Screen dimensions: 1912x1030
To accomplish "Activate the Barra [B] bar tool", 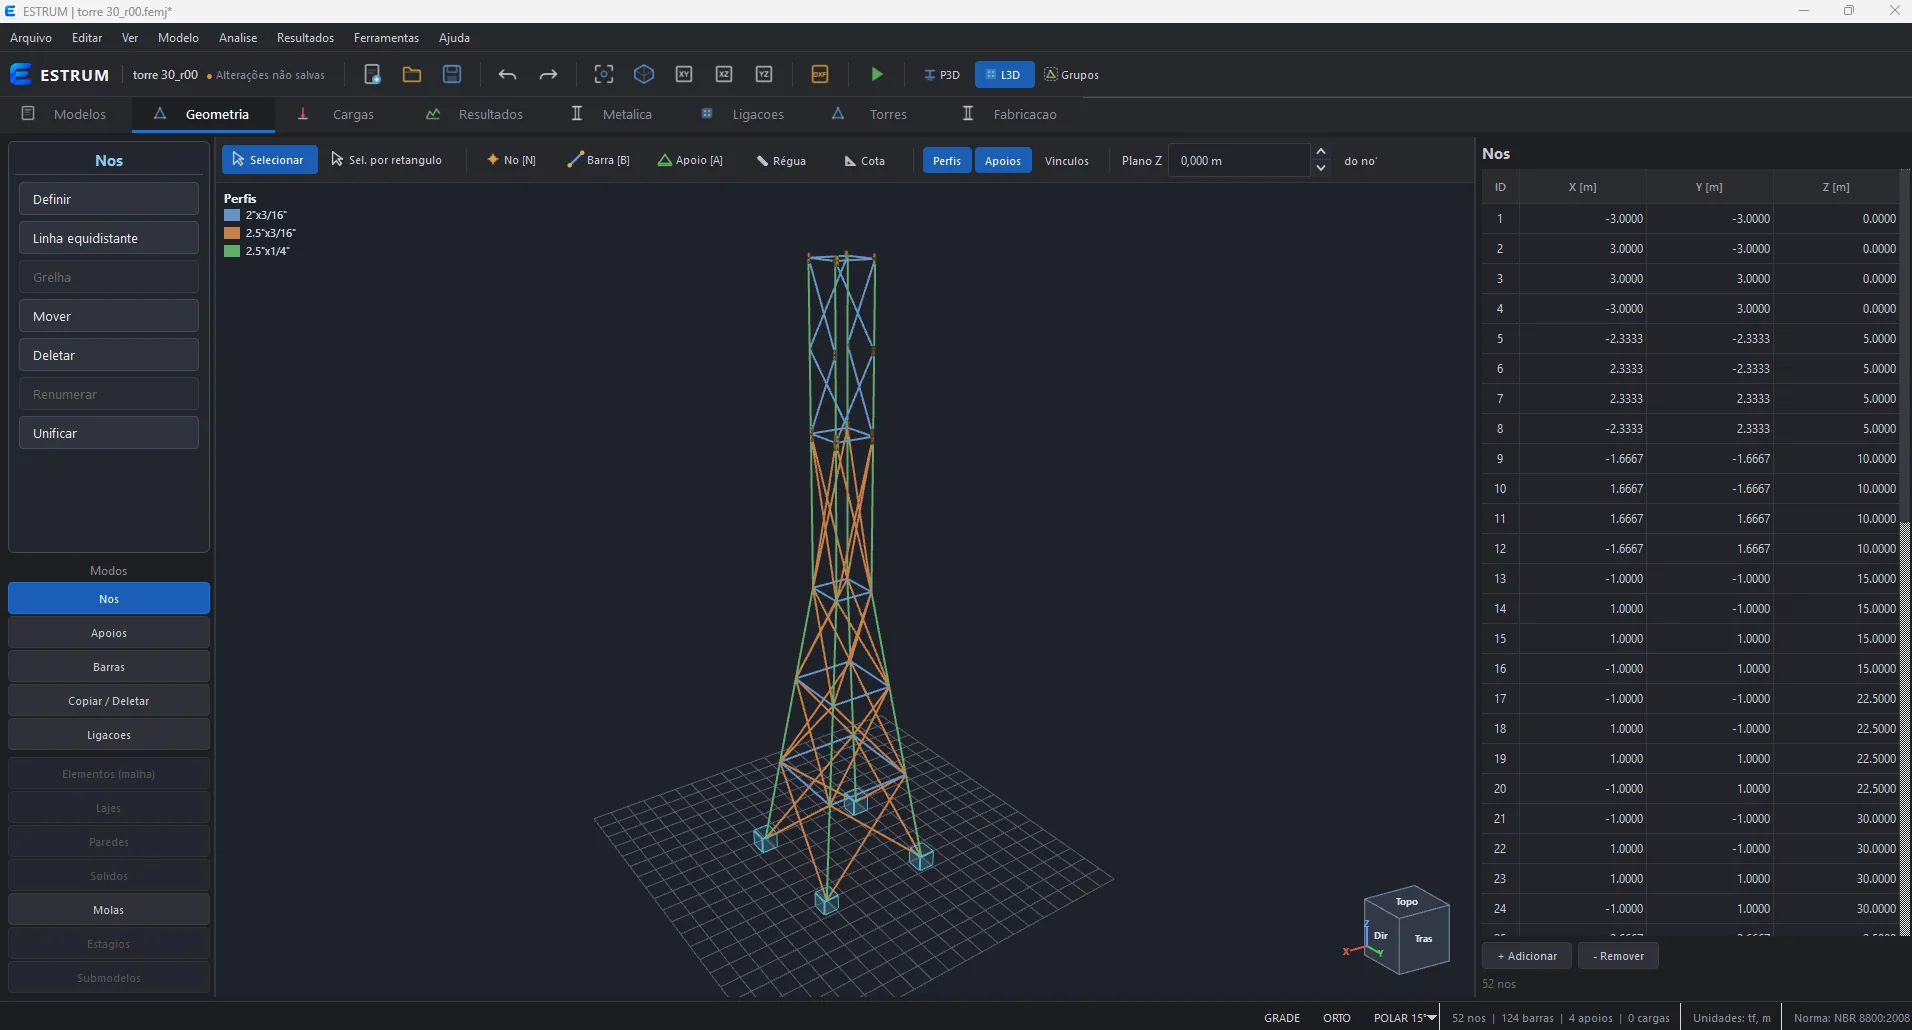I will (x=598, y=160).
